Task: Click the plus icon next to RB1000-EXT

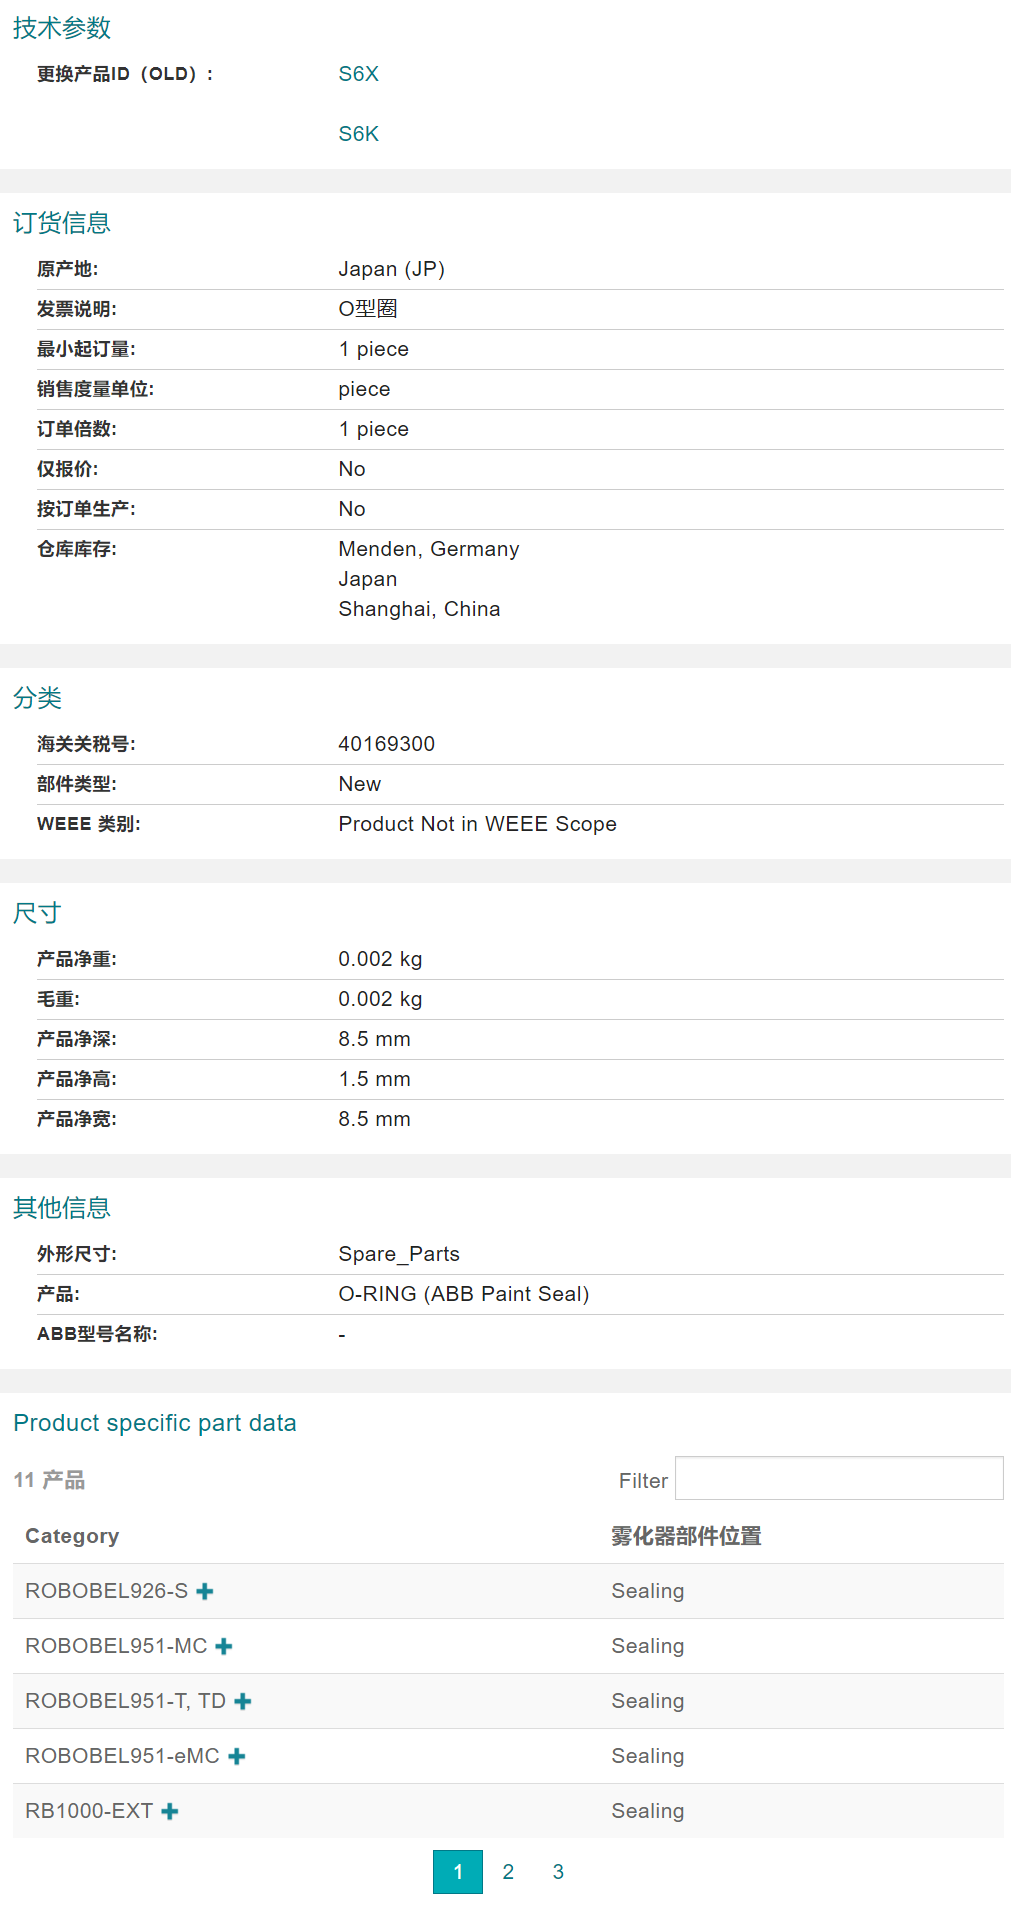Action: click(170, 1811)
